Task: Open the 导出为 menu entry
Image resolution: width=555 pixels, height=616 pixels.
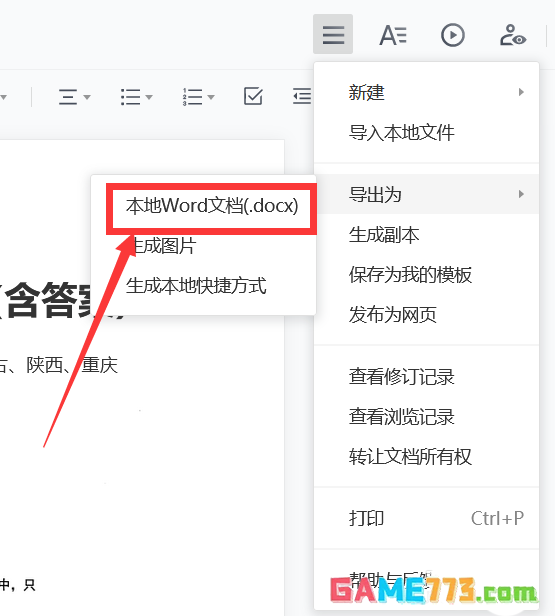Action: coord(426,194)
